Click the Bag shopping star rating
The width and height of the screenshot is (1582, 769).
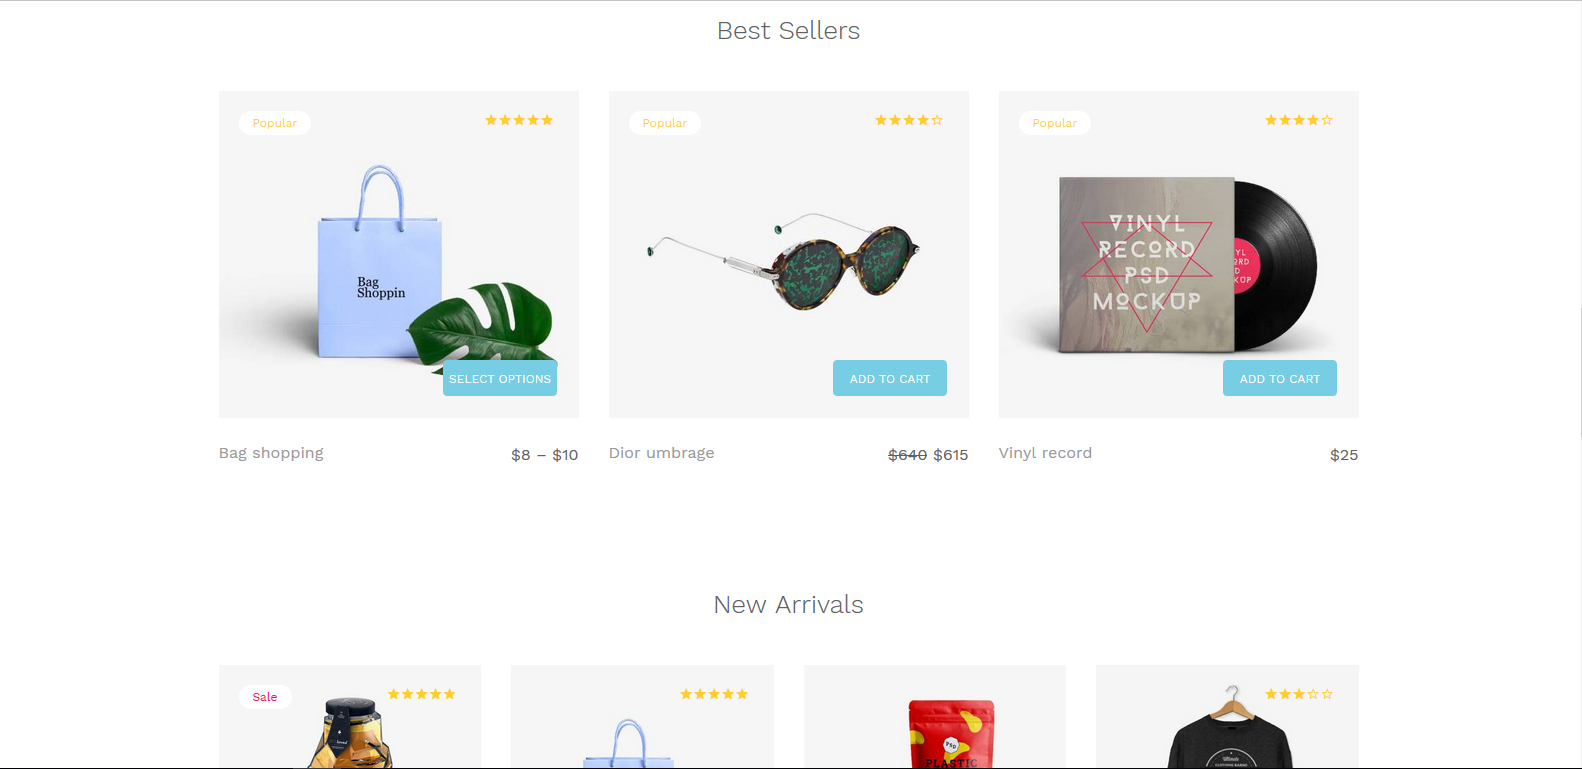(x=519, y=120)
